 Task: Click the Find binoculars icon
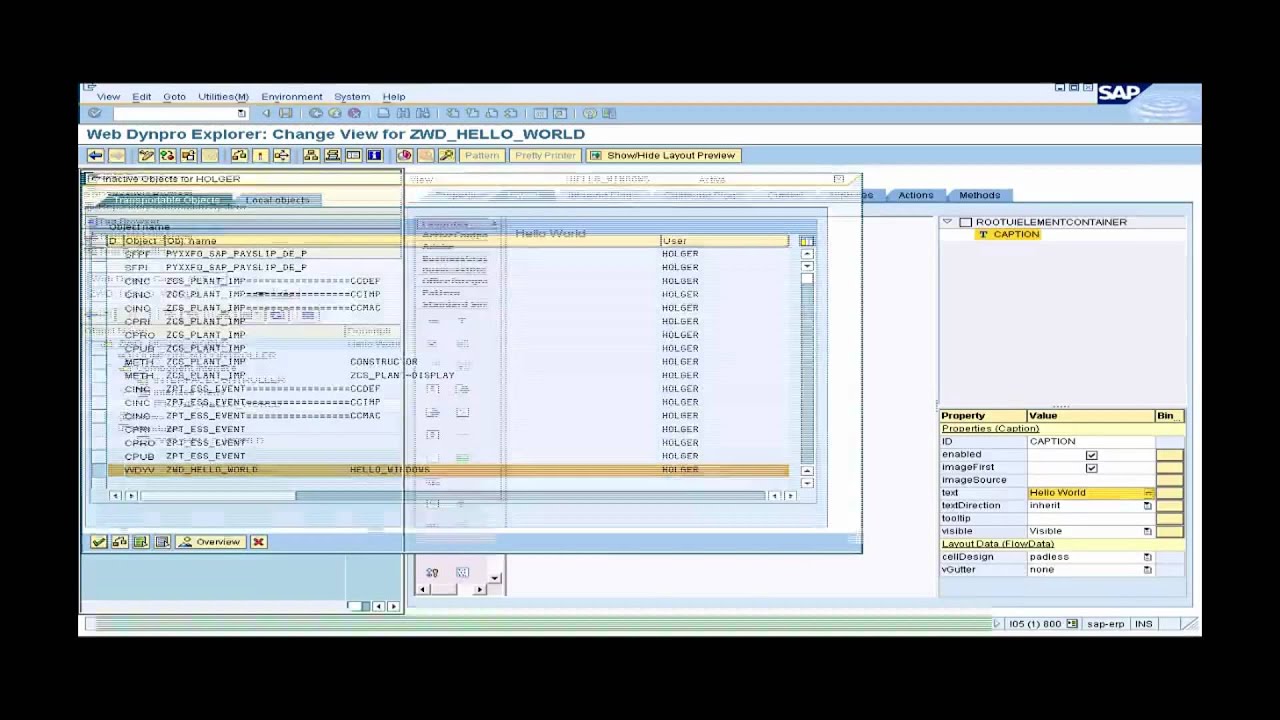click(403, 114)
